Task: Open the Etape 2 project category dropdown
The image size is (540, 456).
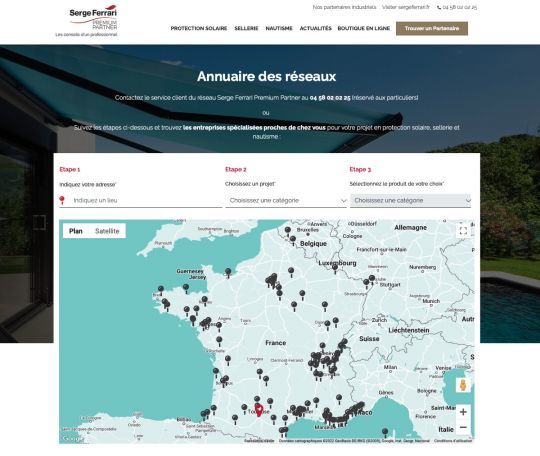Action: [286, 200]
